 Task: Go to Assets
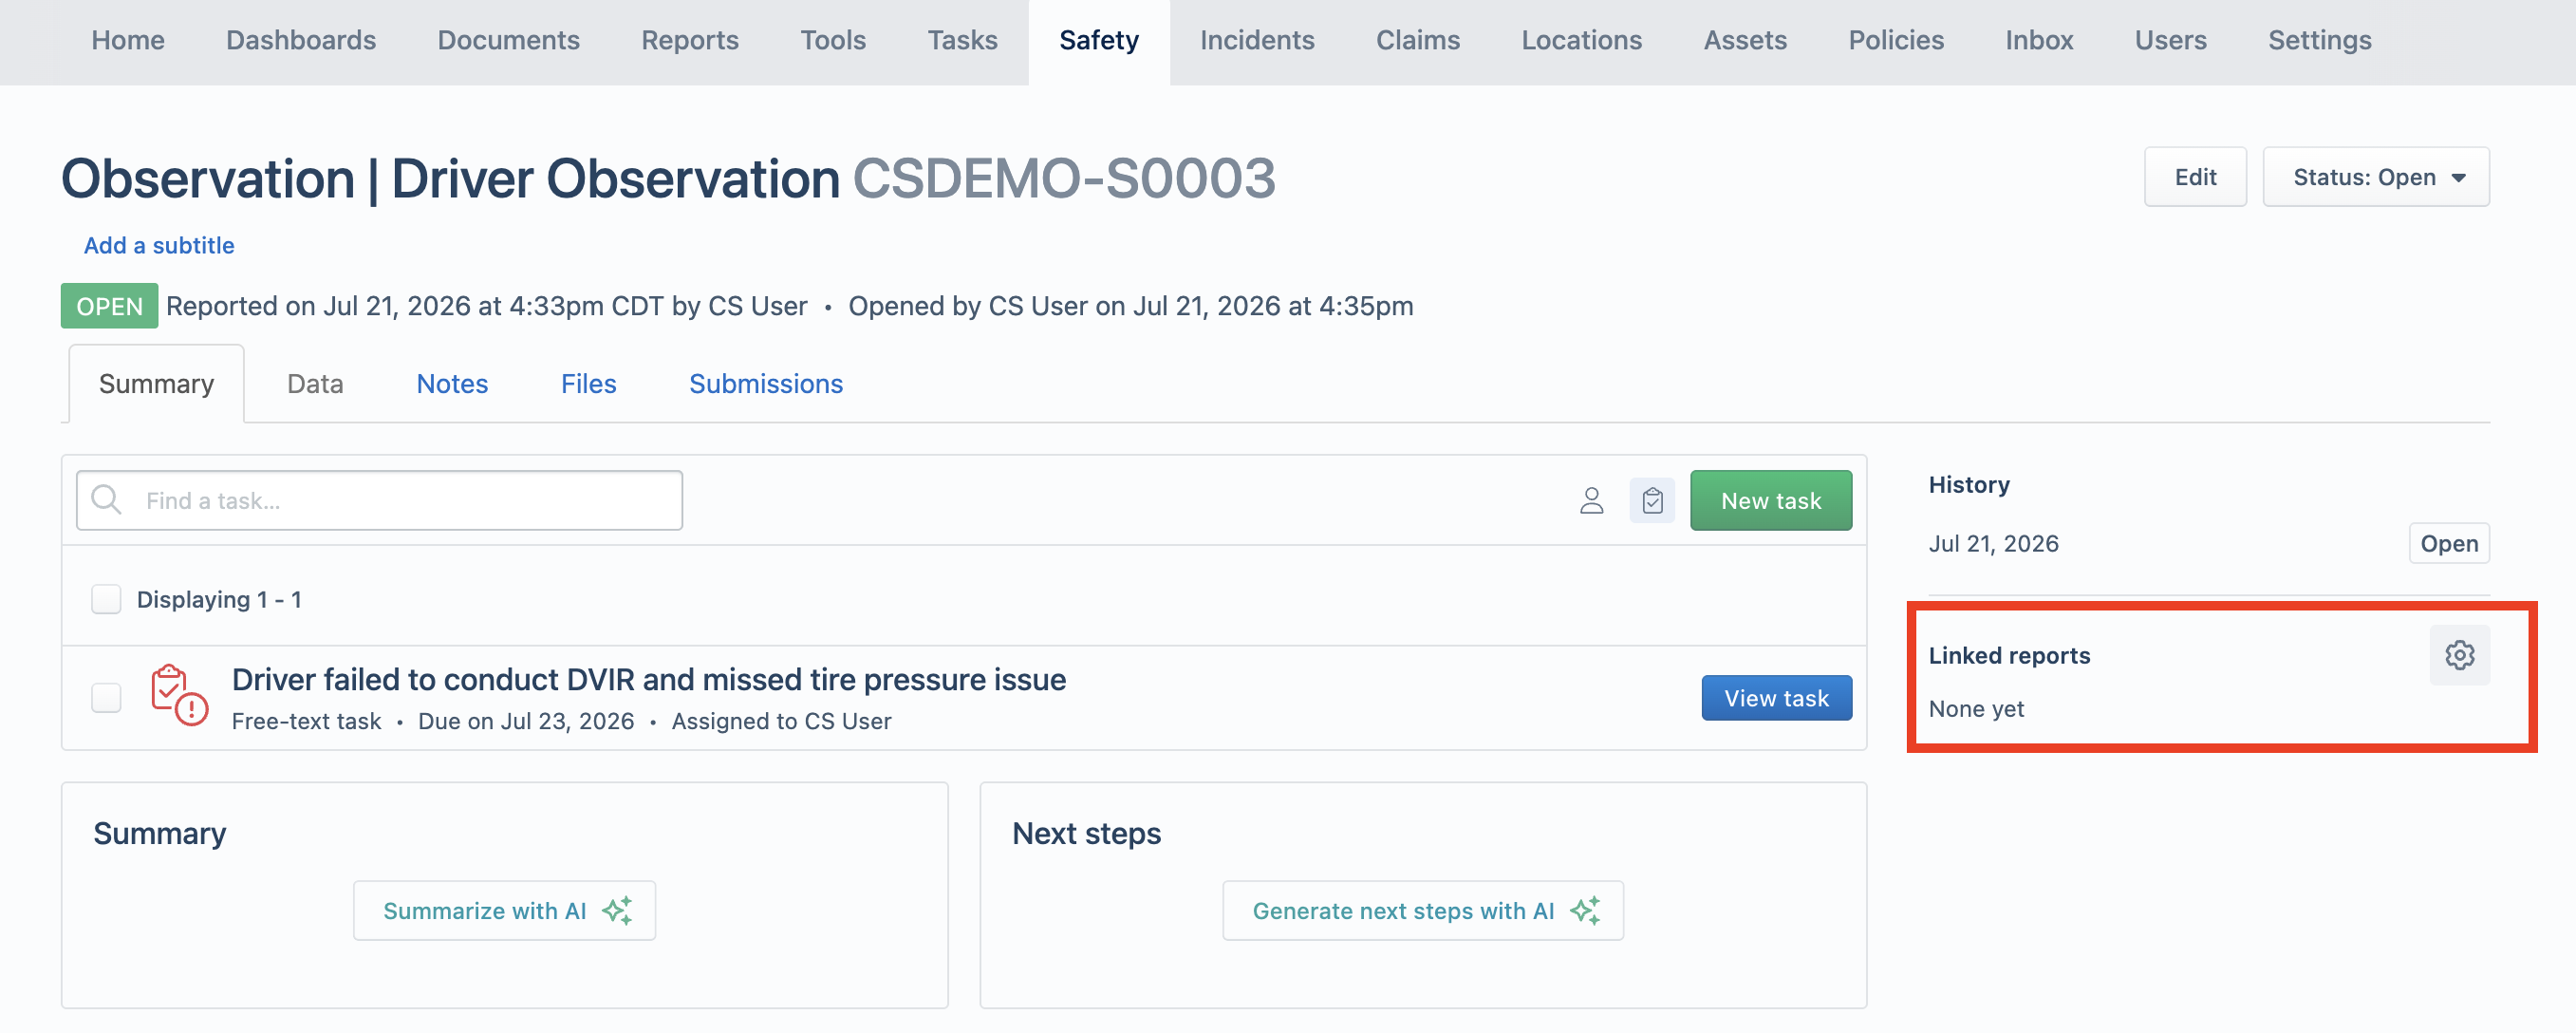tap(1745, 40)
